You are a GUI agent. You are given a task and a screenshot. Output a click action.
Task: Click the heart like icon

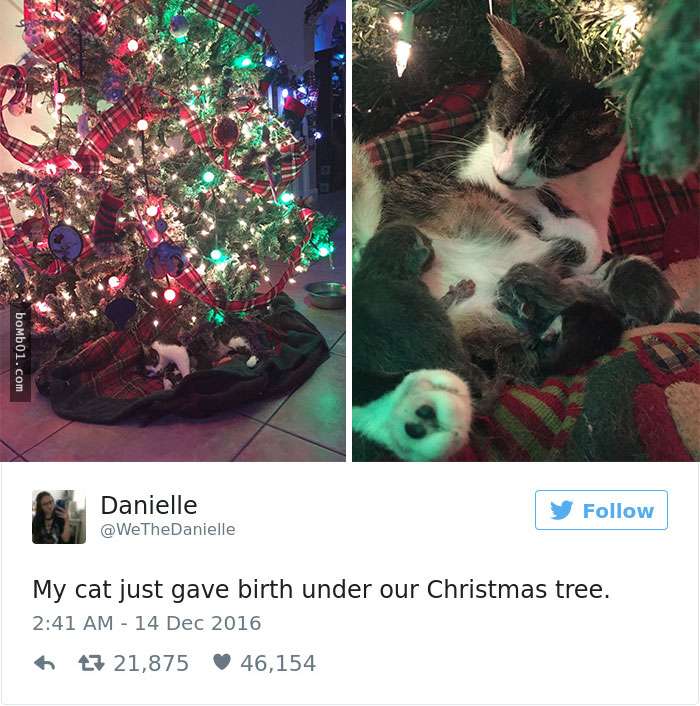221,662
